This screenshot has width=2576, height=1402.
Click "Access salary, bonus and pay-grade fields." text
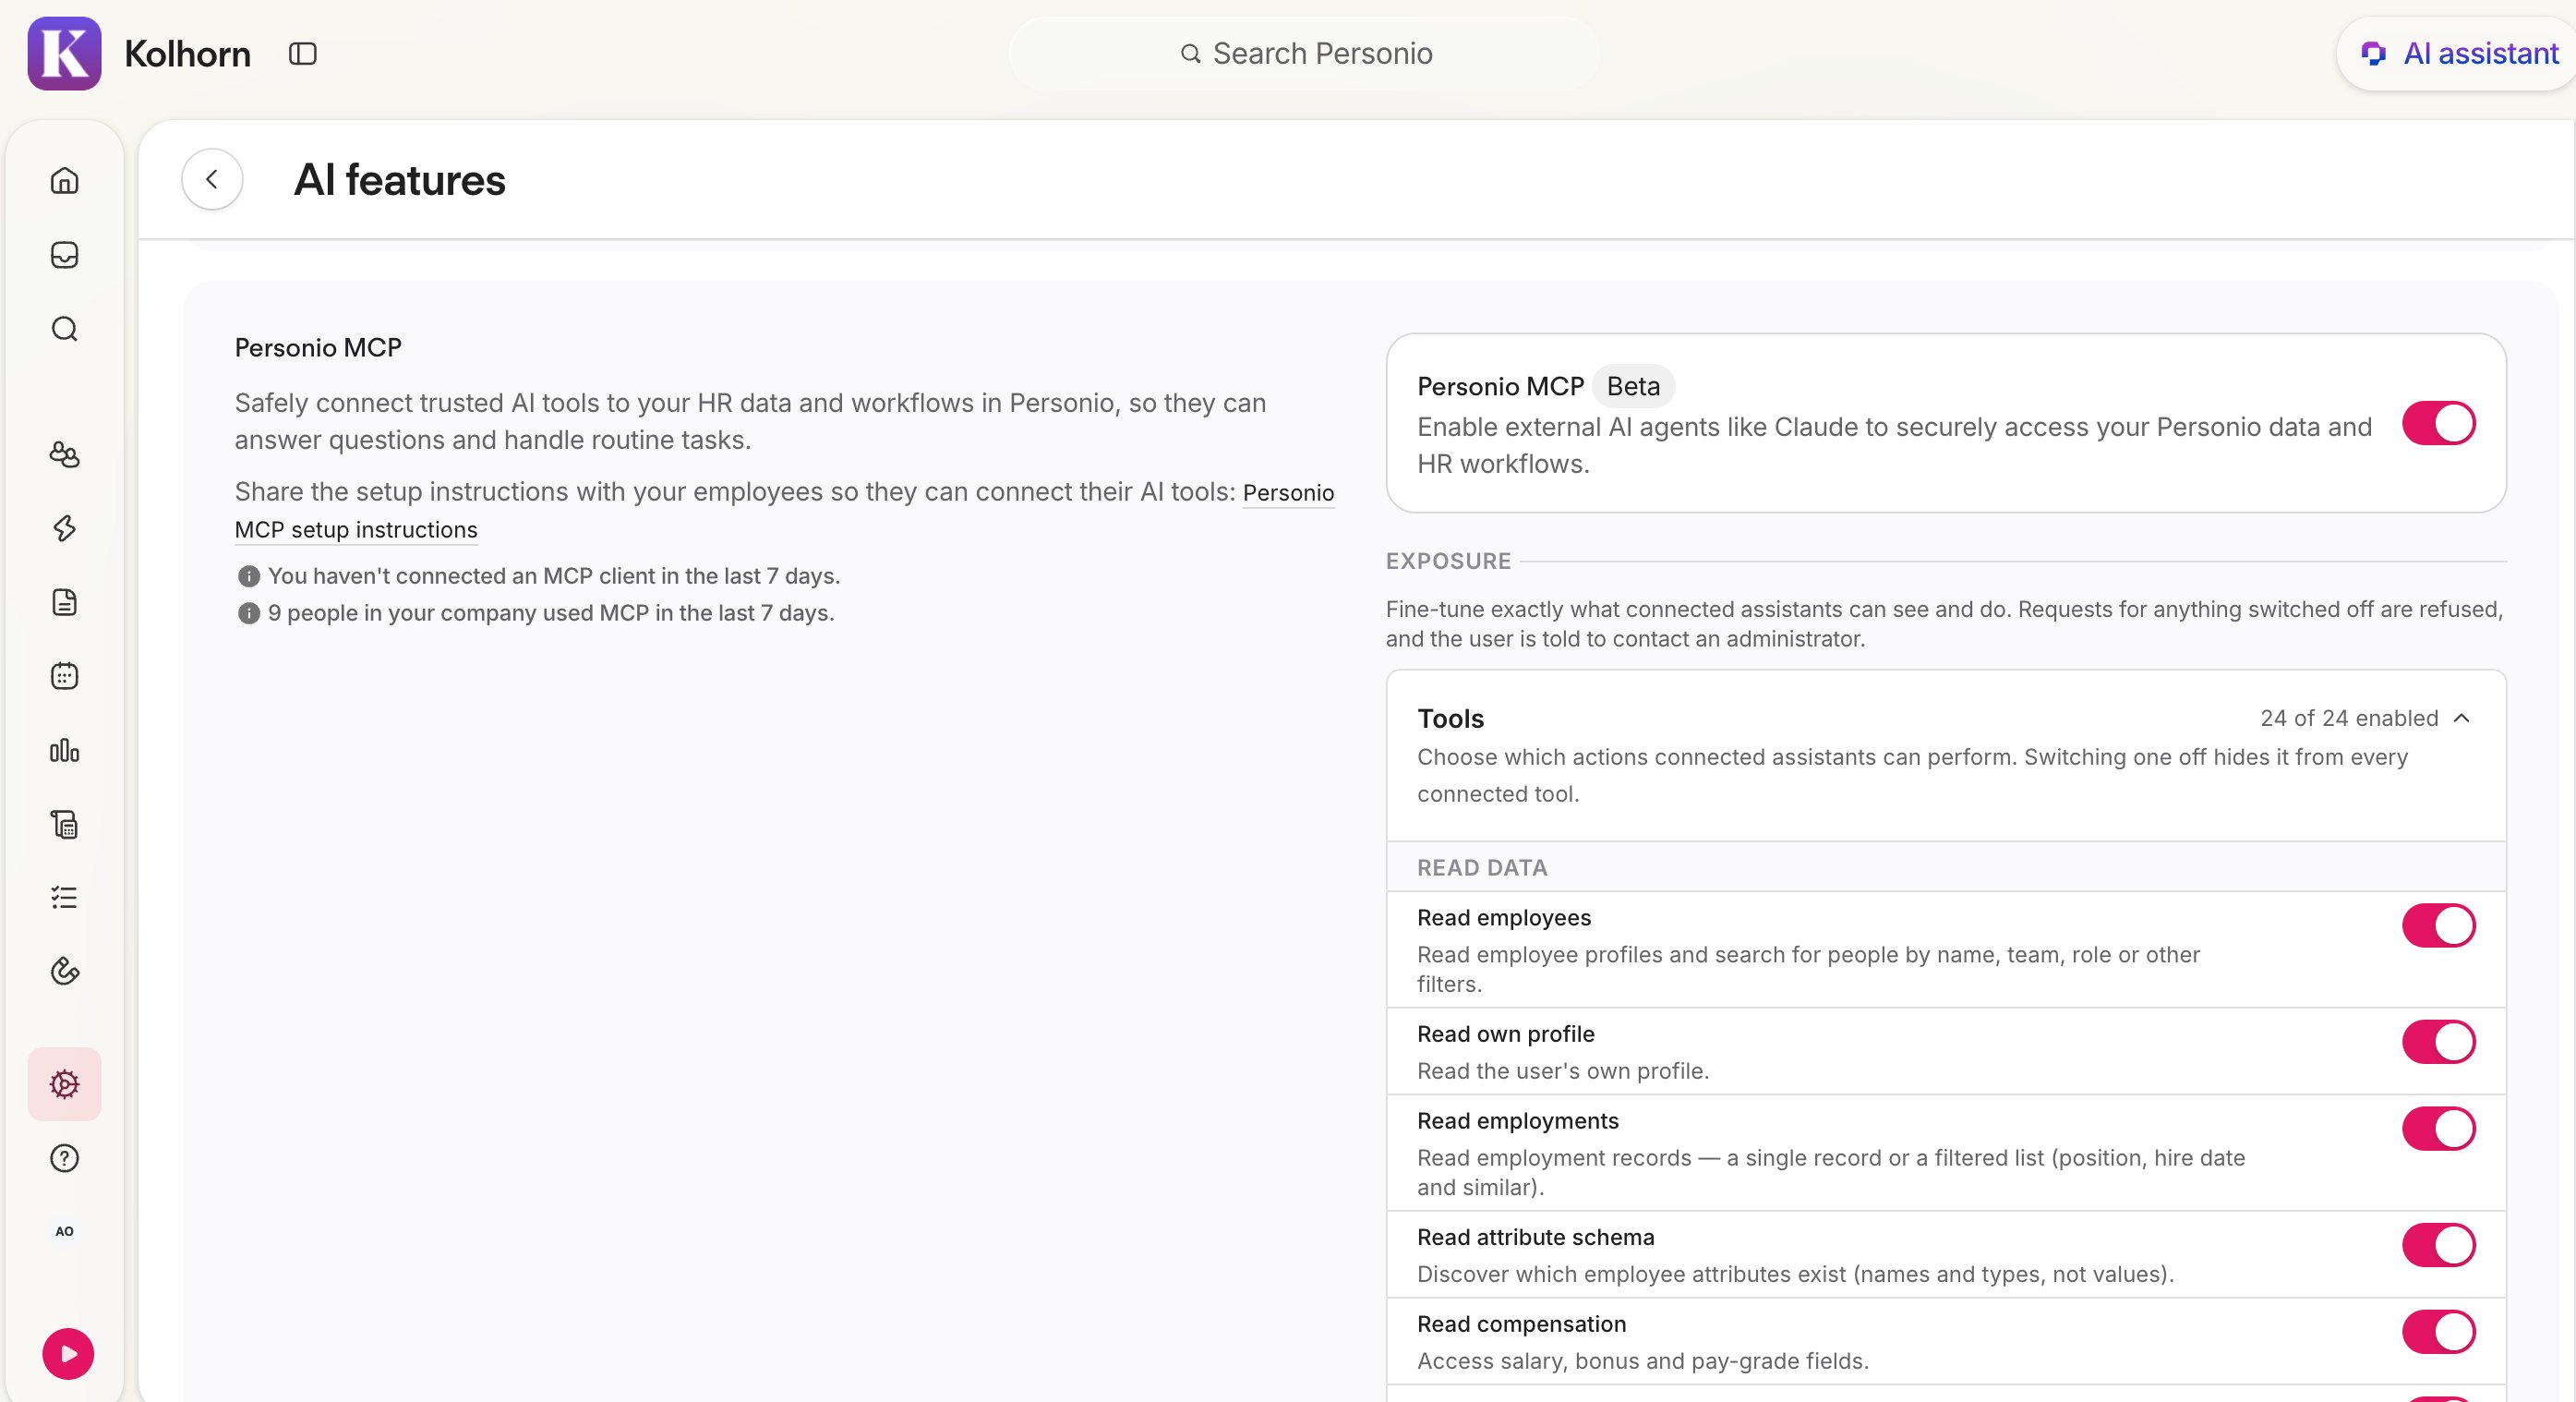point(1643,1361)
